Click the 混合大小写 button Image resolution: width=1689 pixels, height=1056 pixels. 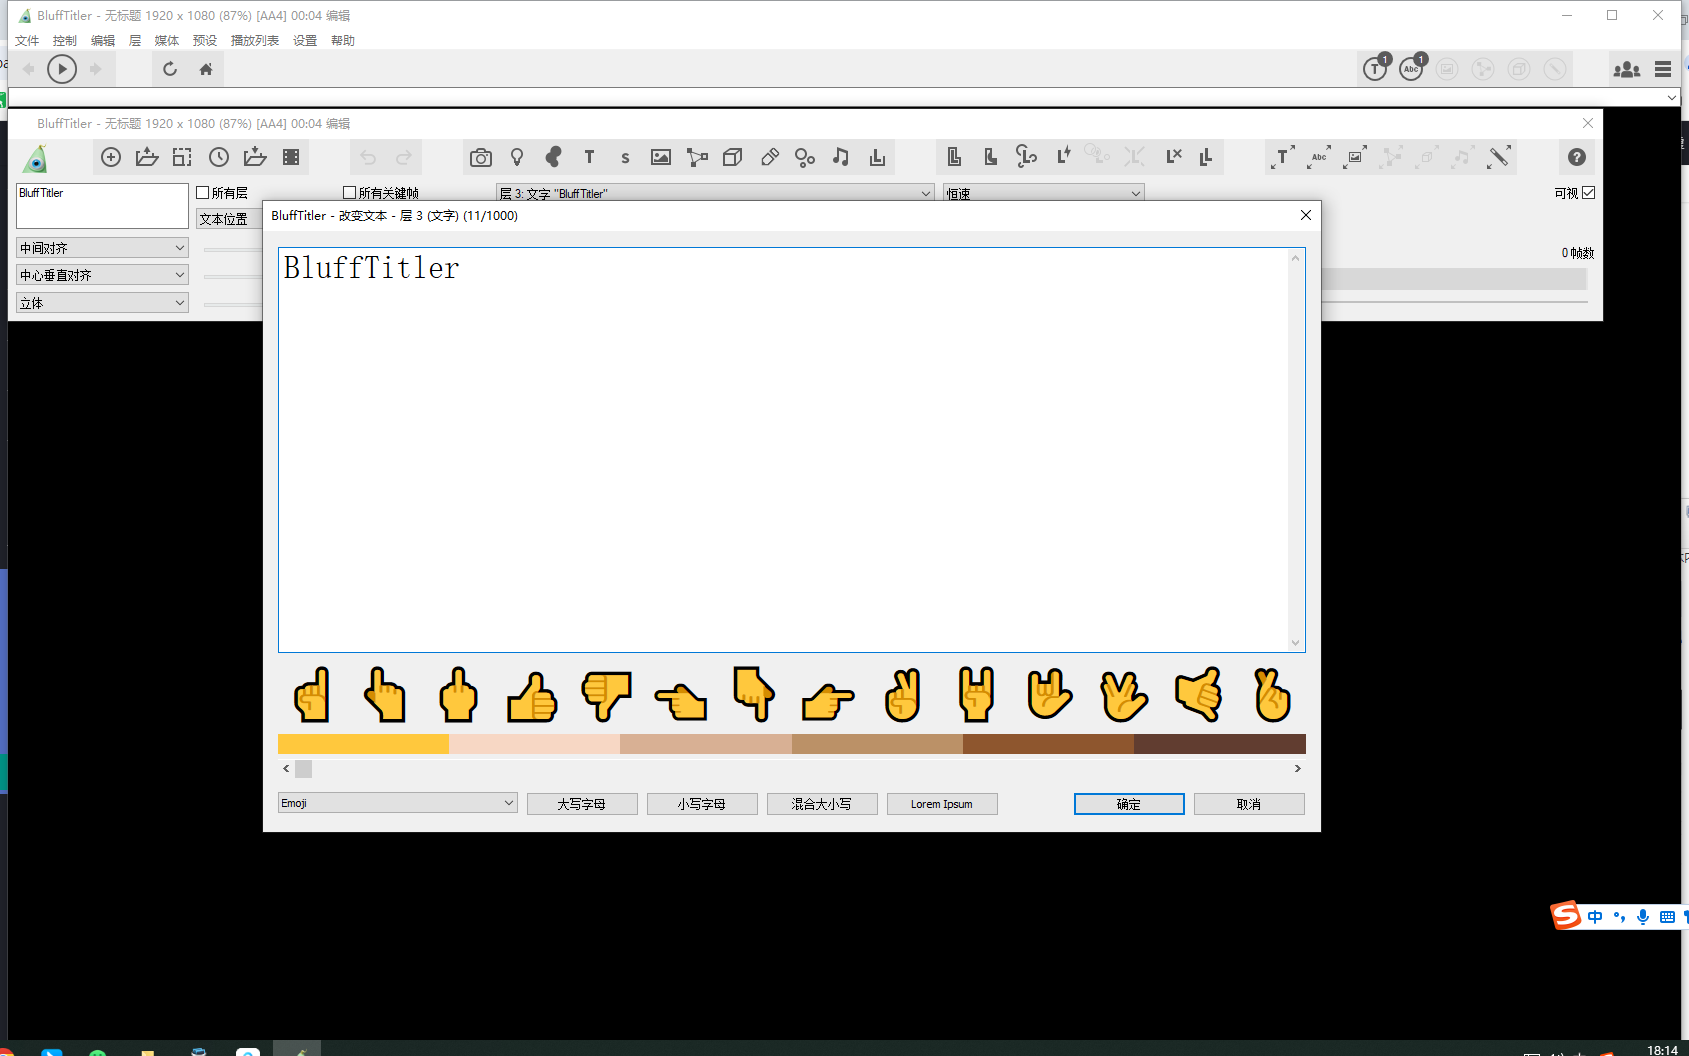(822, 804)
